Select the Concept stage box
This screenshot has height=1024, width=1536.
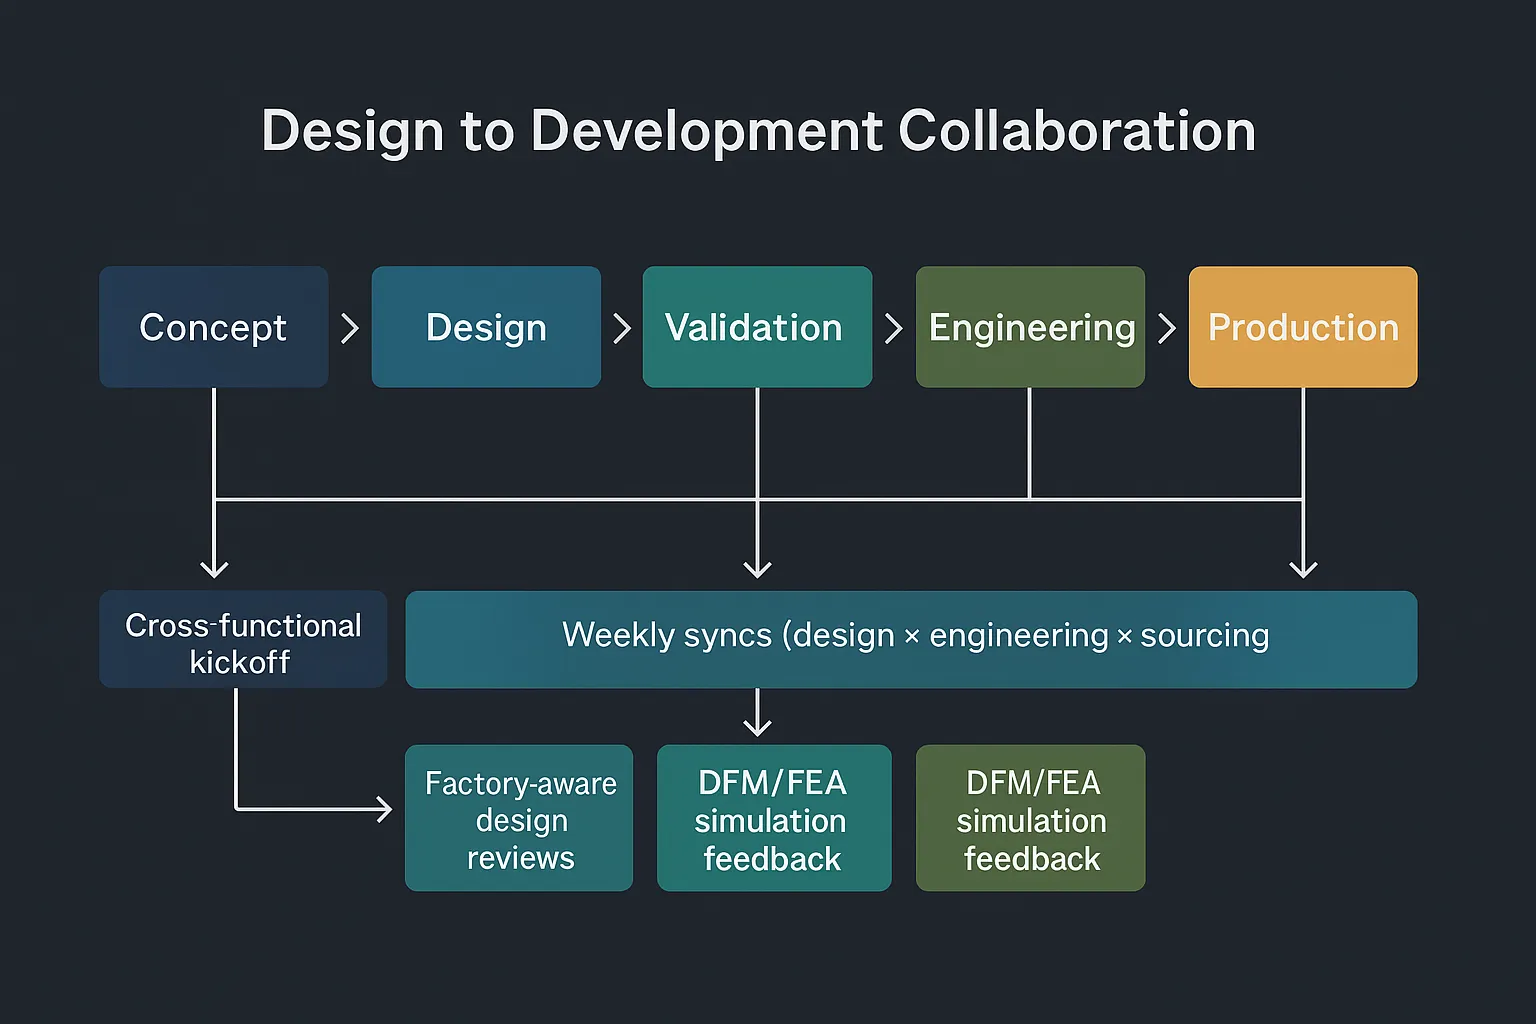click(214, 327)
